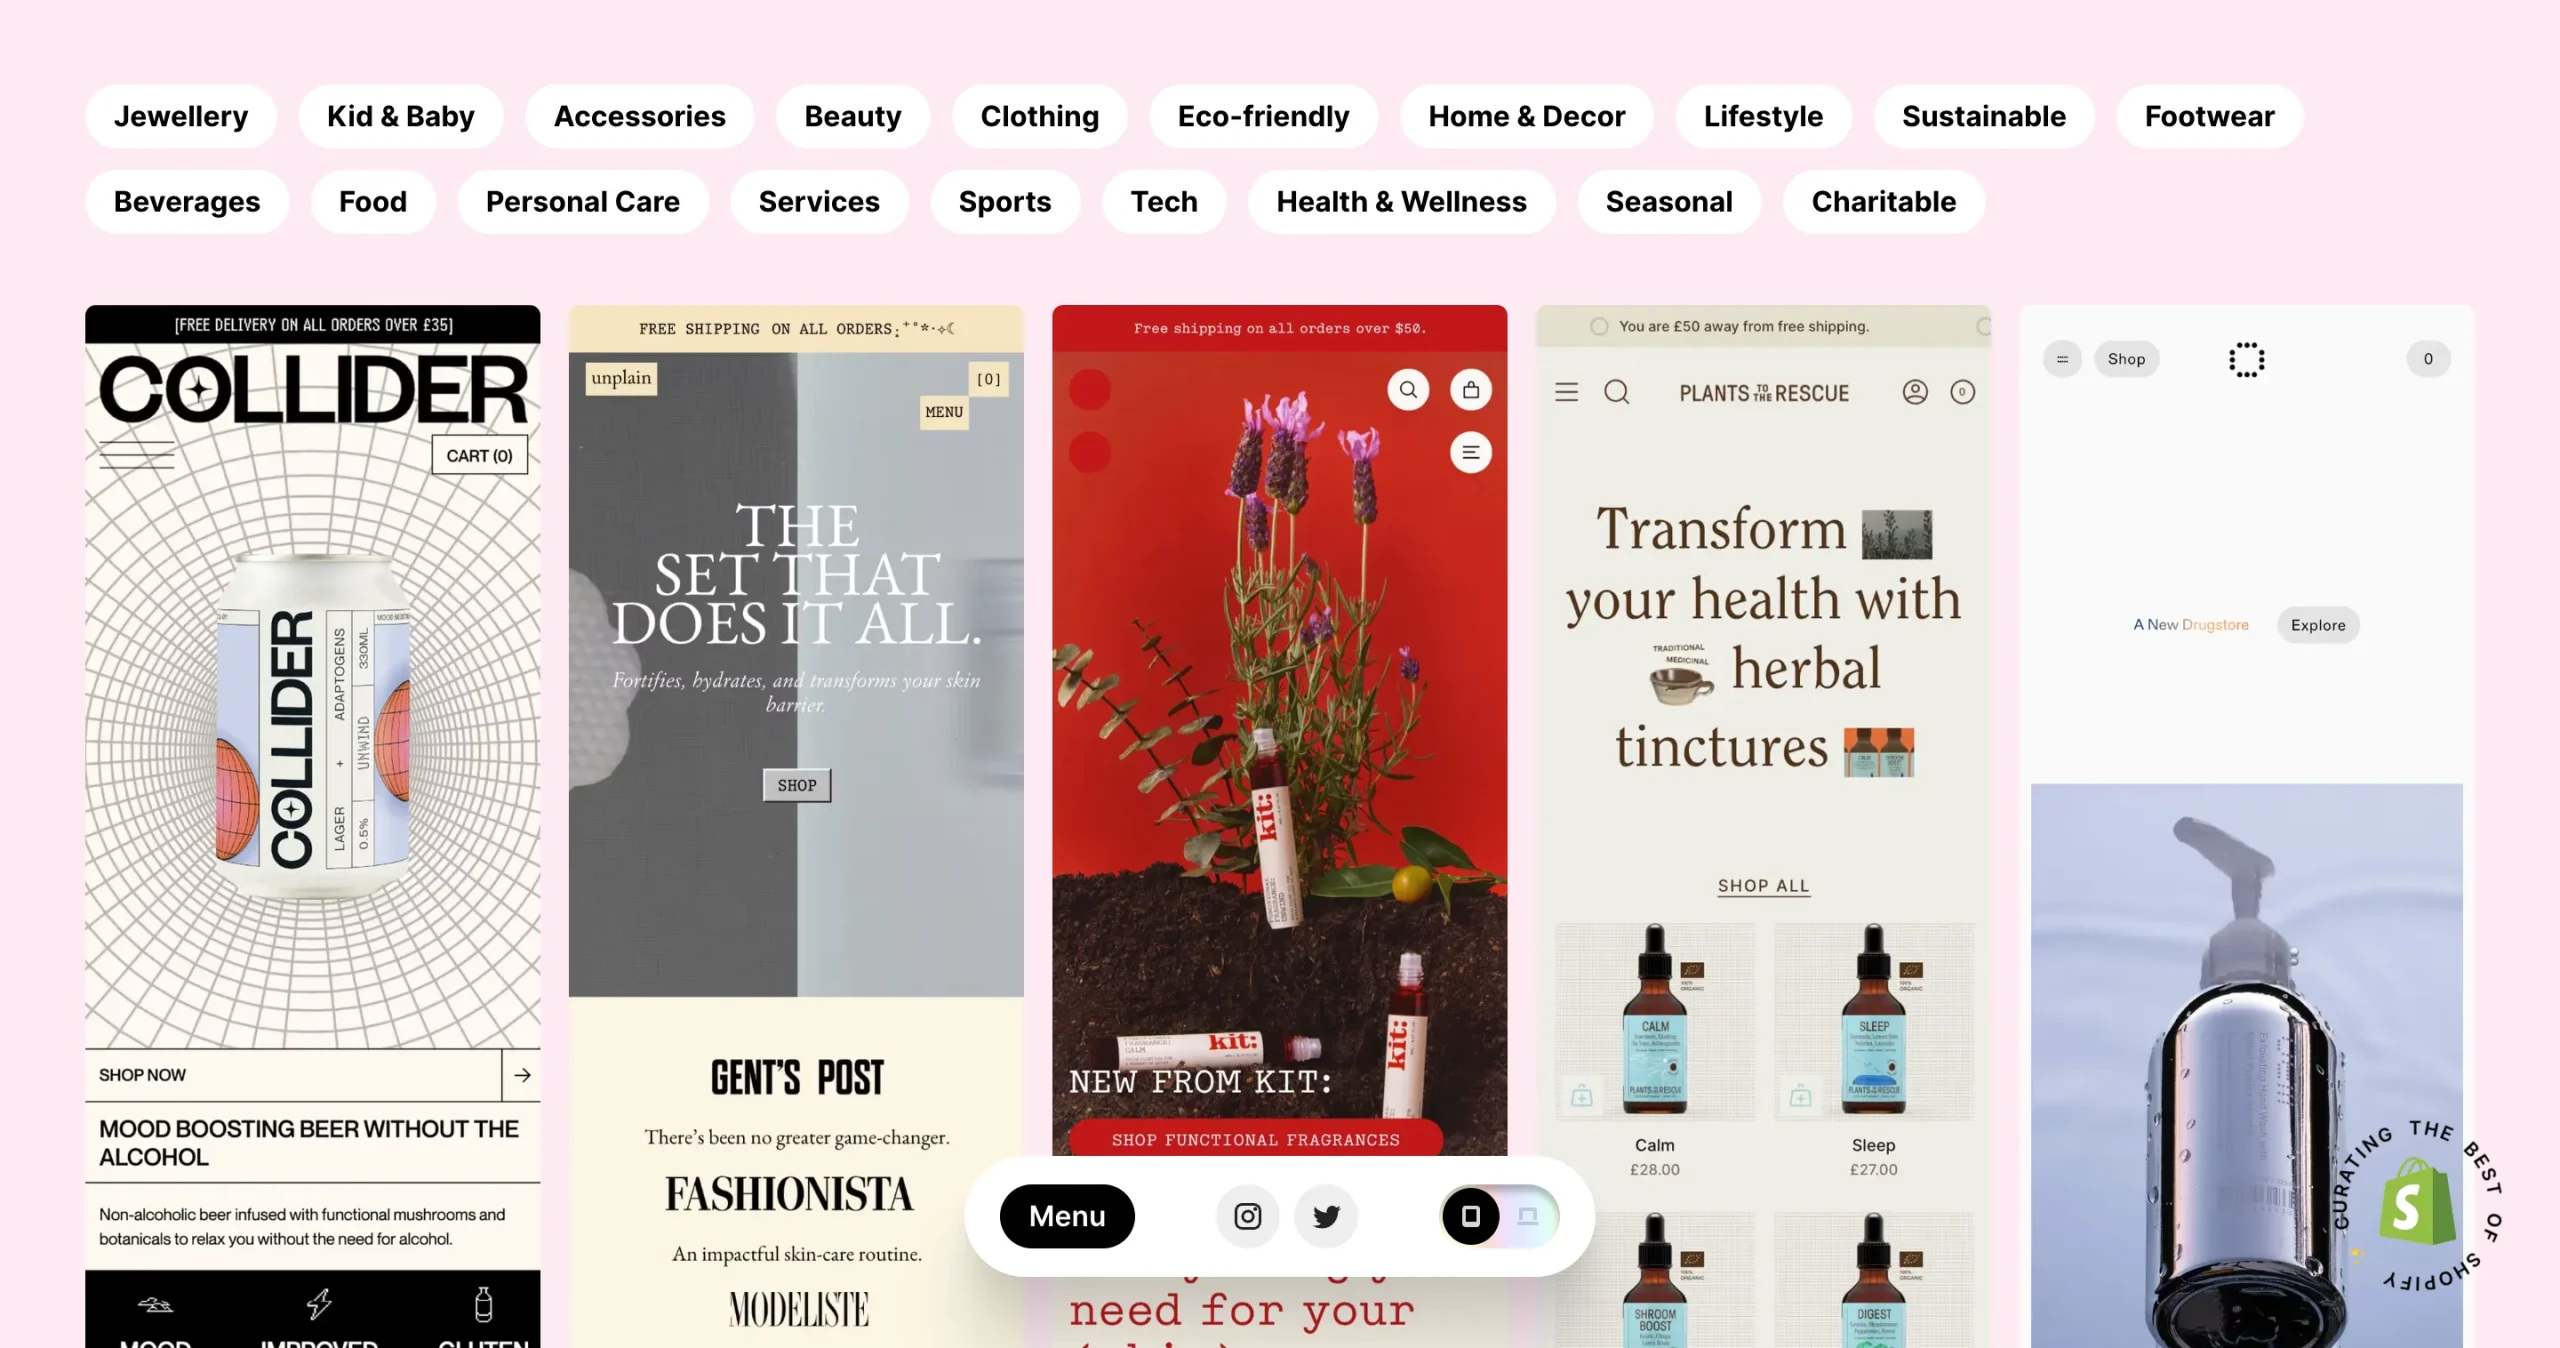The height and width of the screenshot is (1348, 2560).
Task: Click the Plants Rescue account icon
Action: coord(1915,392)
